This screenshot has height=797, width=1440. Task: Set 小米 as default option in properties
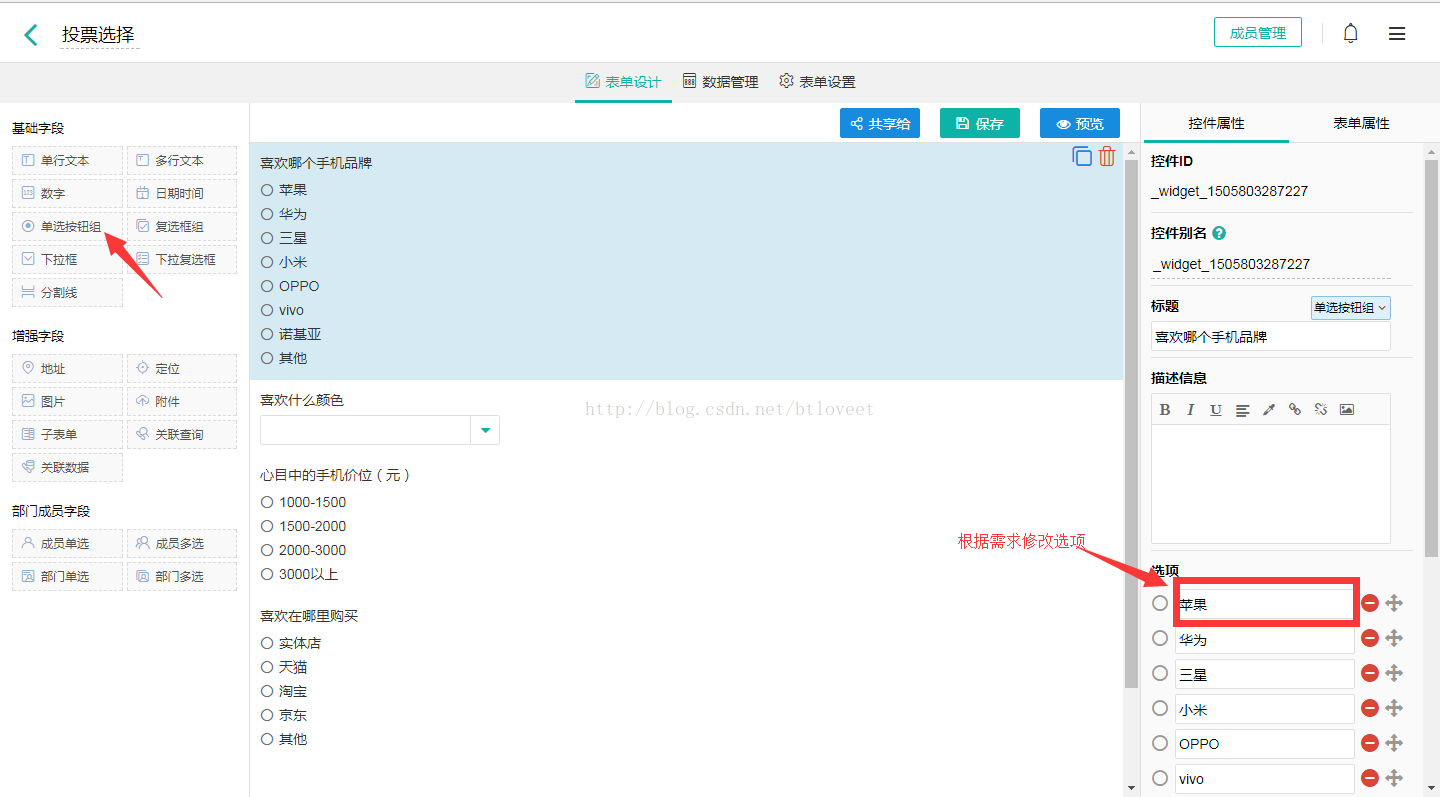tap(1160, 708)
